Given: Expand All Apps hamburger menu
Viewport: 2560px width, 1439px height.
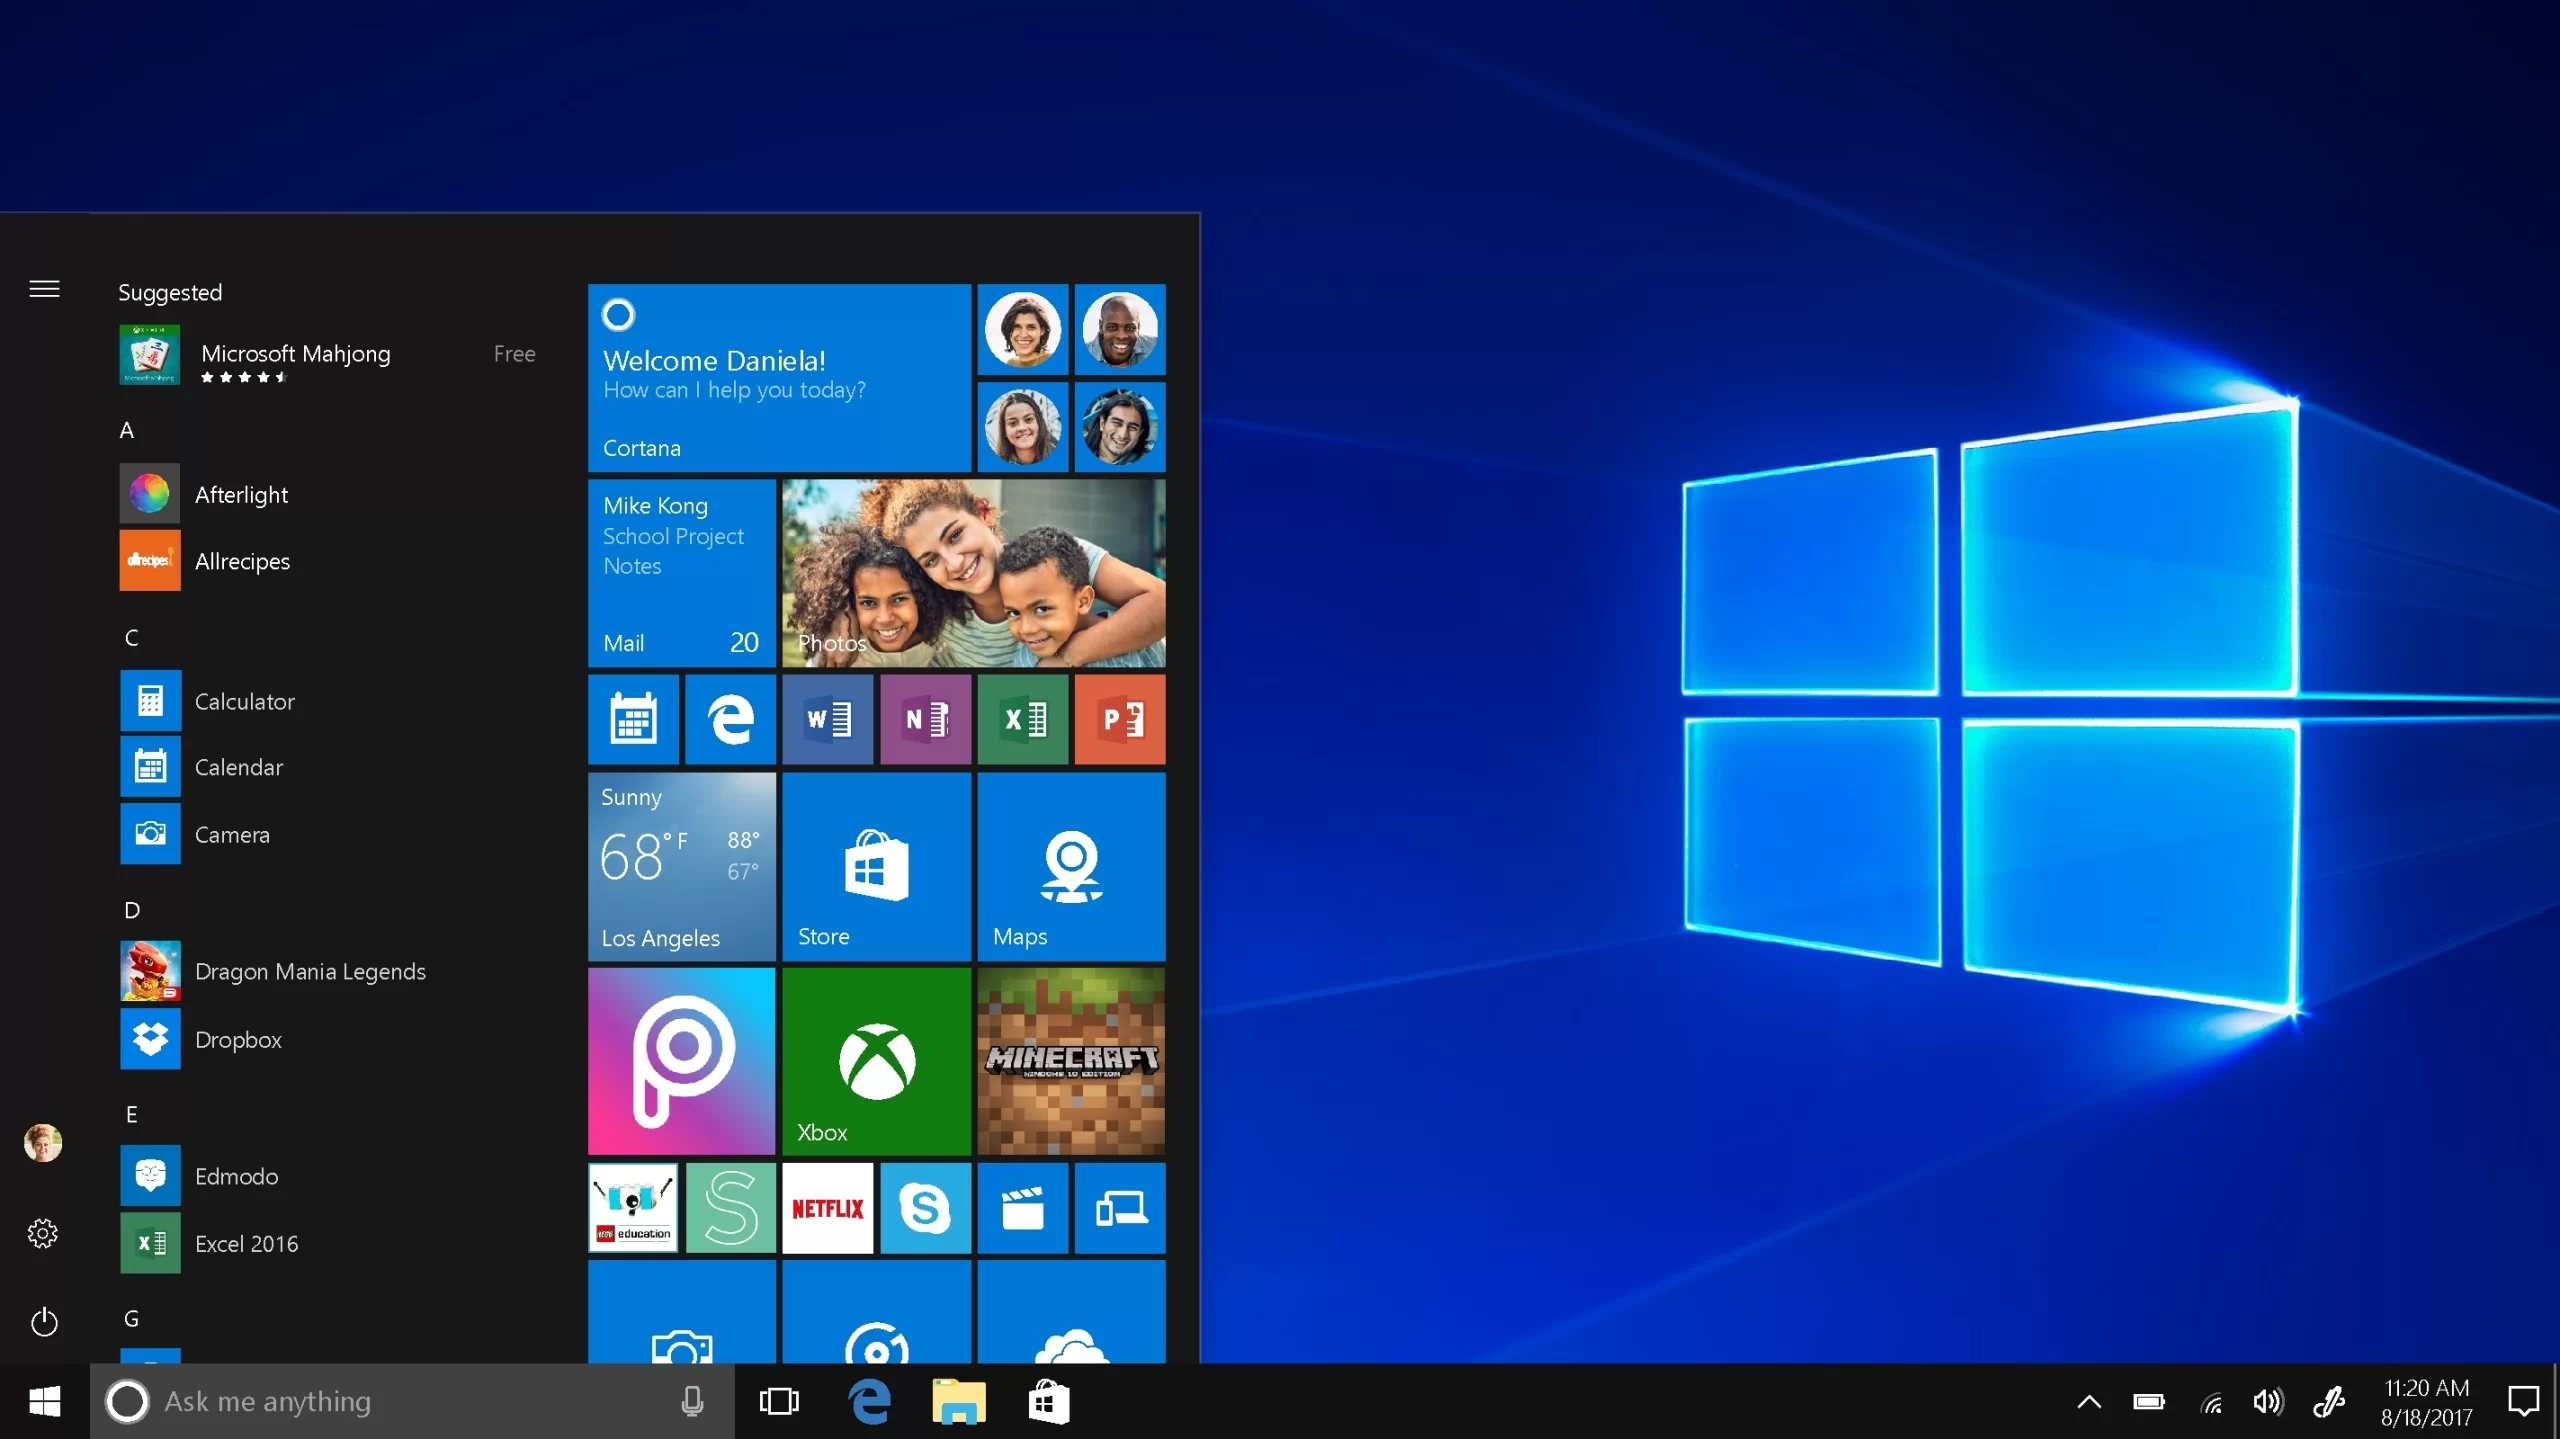Looking at the screenshot, I should (44, 289).
